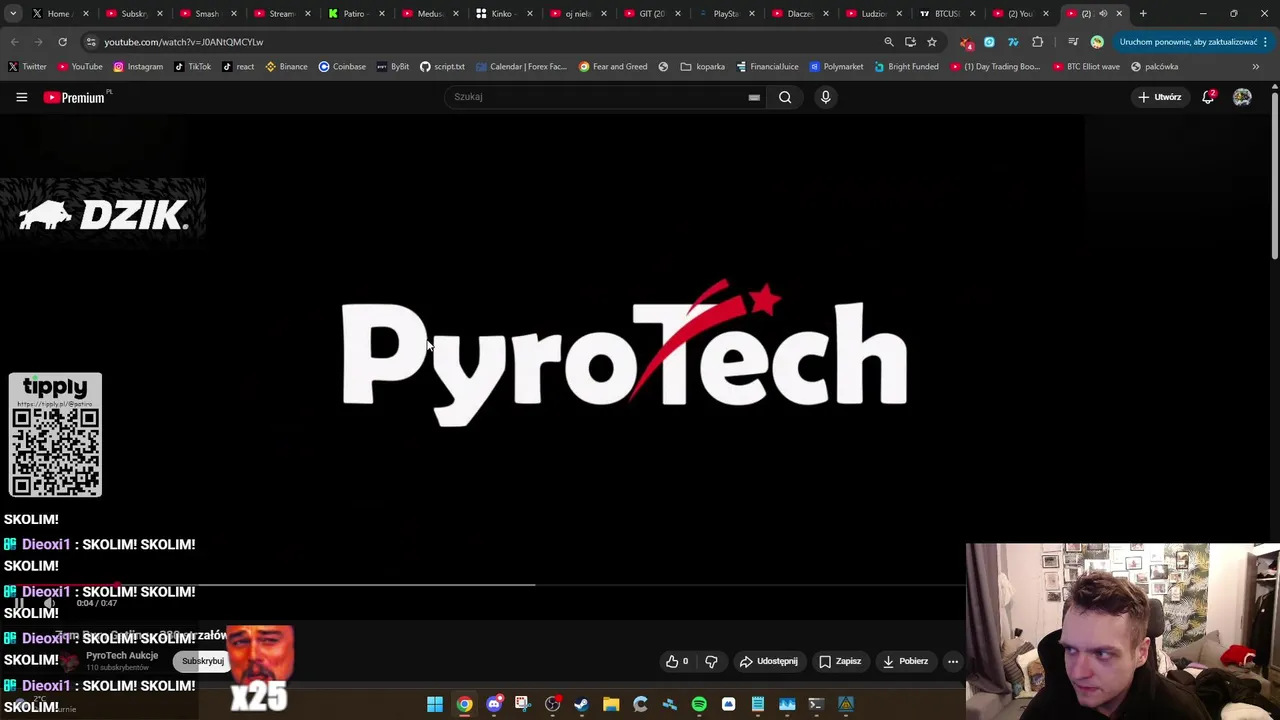Open the Binance bookmark
This screenshot has width=1280, height=720.
coord(286,67)
